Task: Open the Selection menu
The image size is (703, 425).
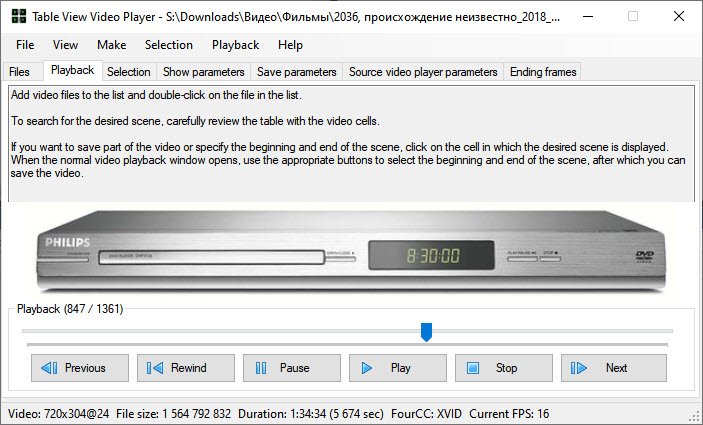Action: pyautogui.click(x=169, y=45)
